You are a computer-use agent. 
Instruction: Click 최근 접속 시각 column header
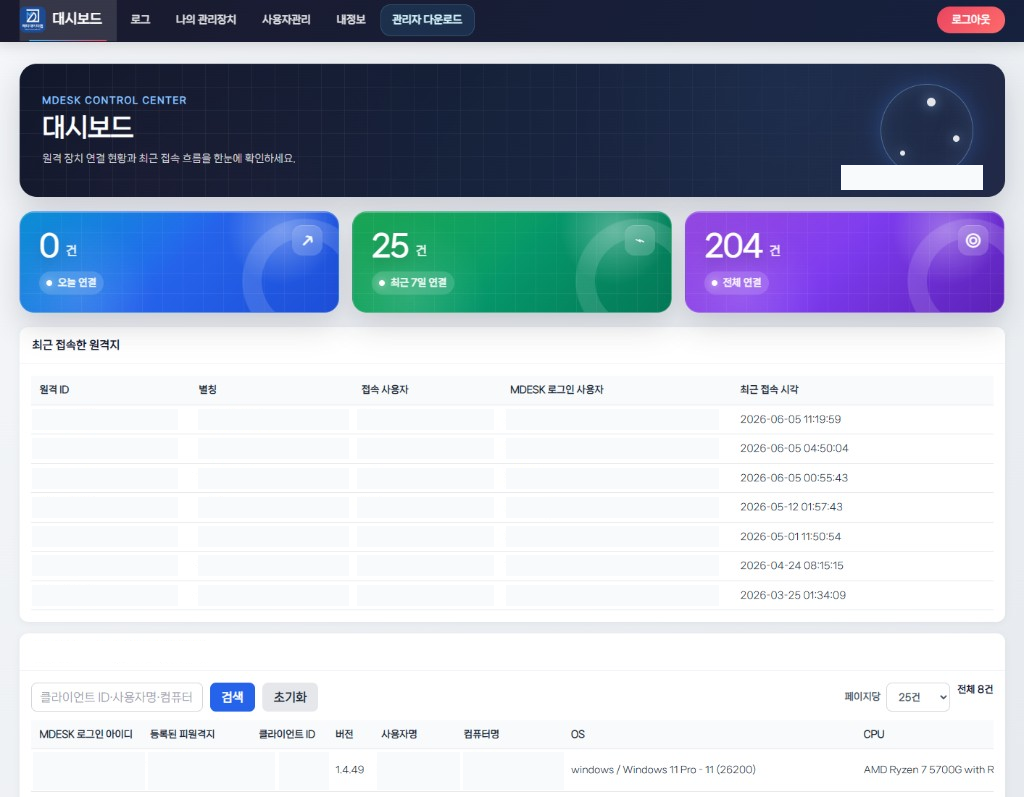(769, 389)
